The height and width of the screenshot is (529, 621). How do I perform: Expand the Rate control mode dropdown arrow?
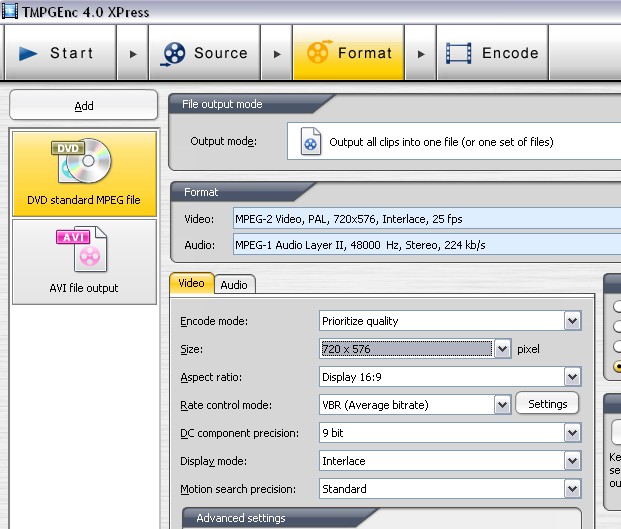[502, 405]
